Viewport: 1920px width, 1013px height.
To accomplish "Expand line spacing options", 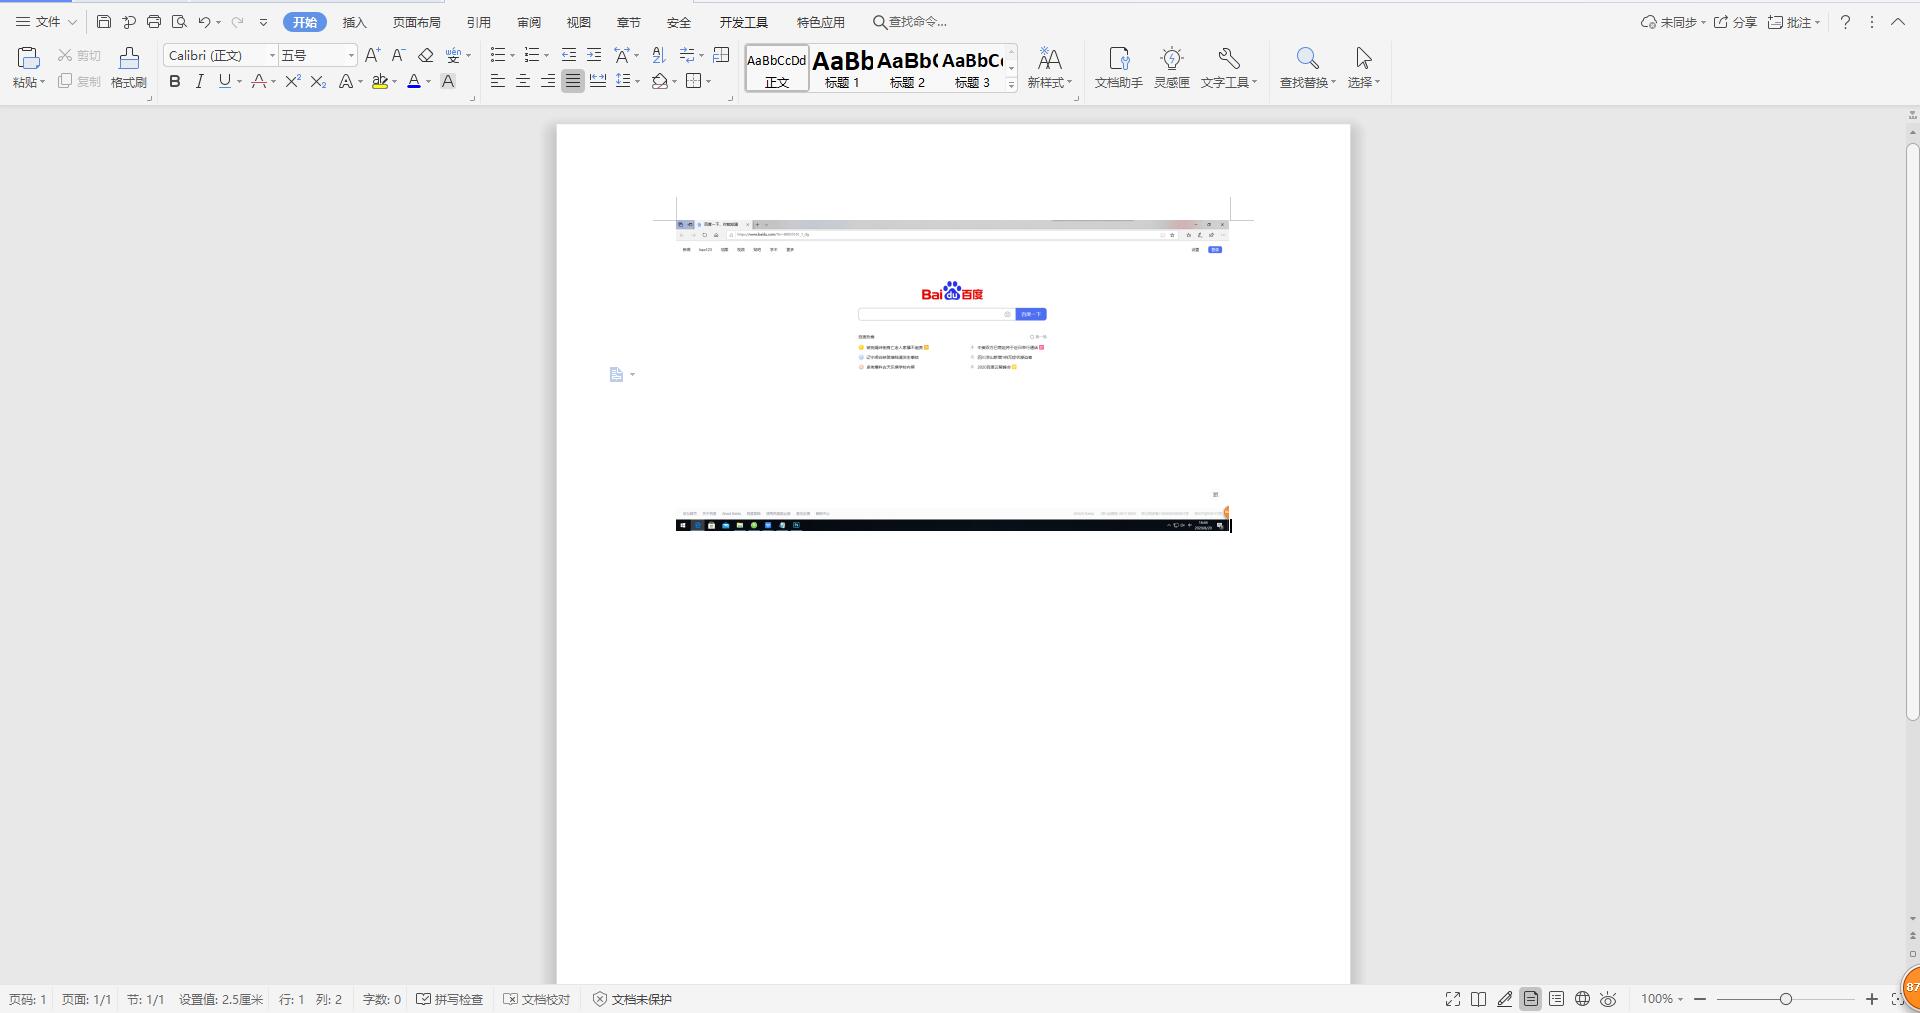I will (636, 81).
